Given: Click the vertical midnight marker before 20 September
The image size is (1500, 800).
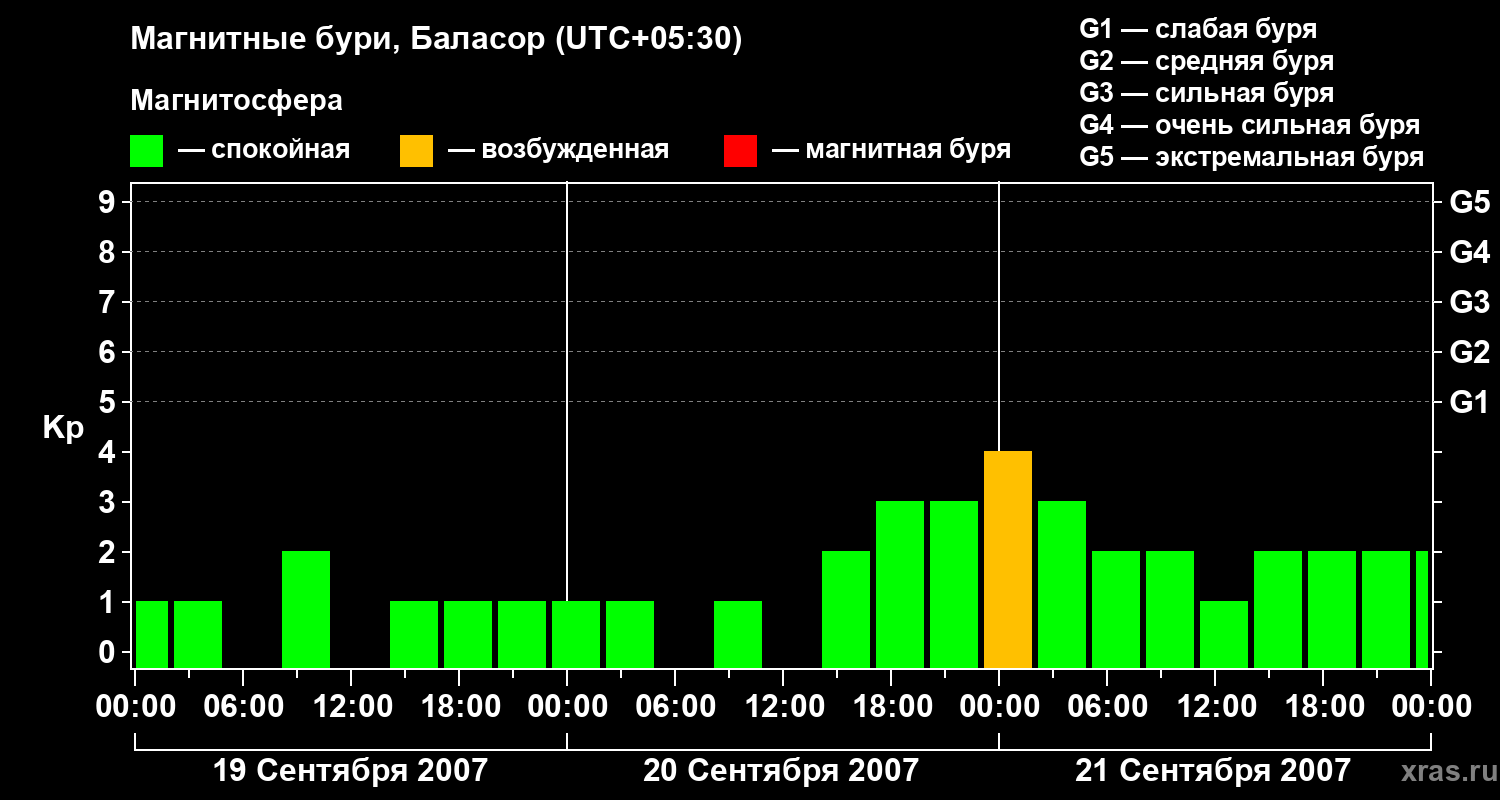Looking at the screenshot, I should (567, 425).
